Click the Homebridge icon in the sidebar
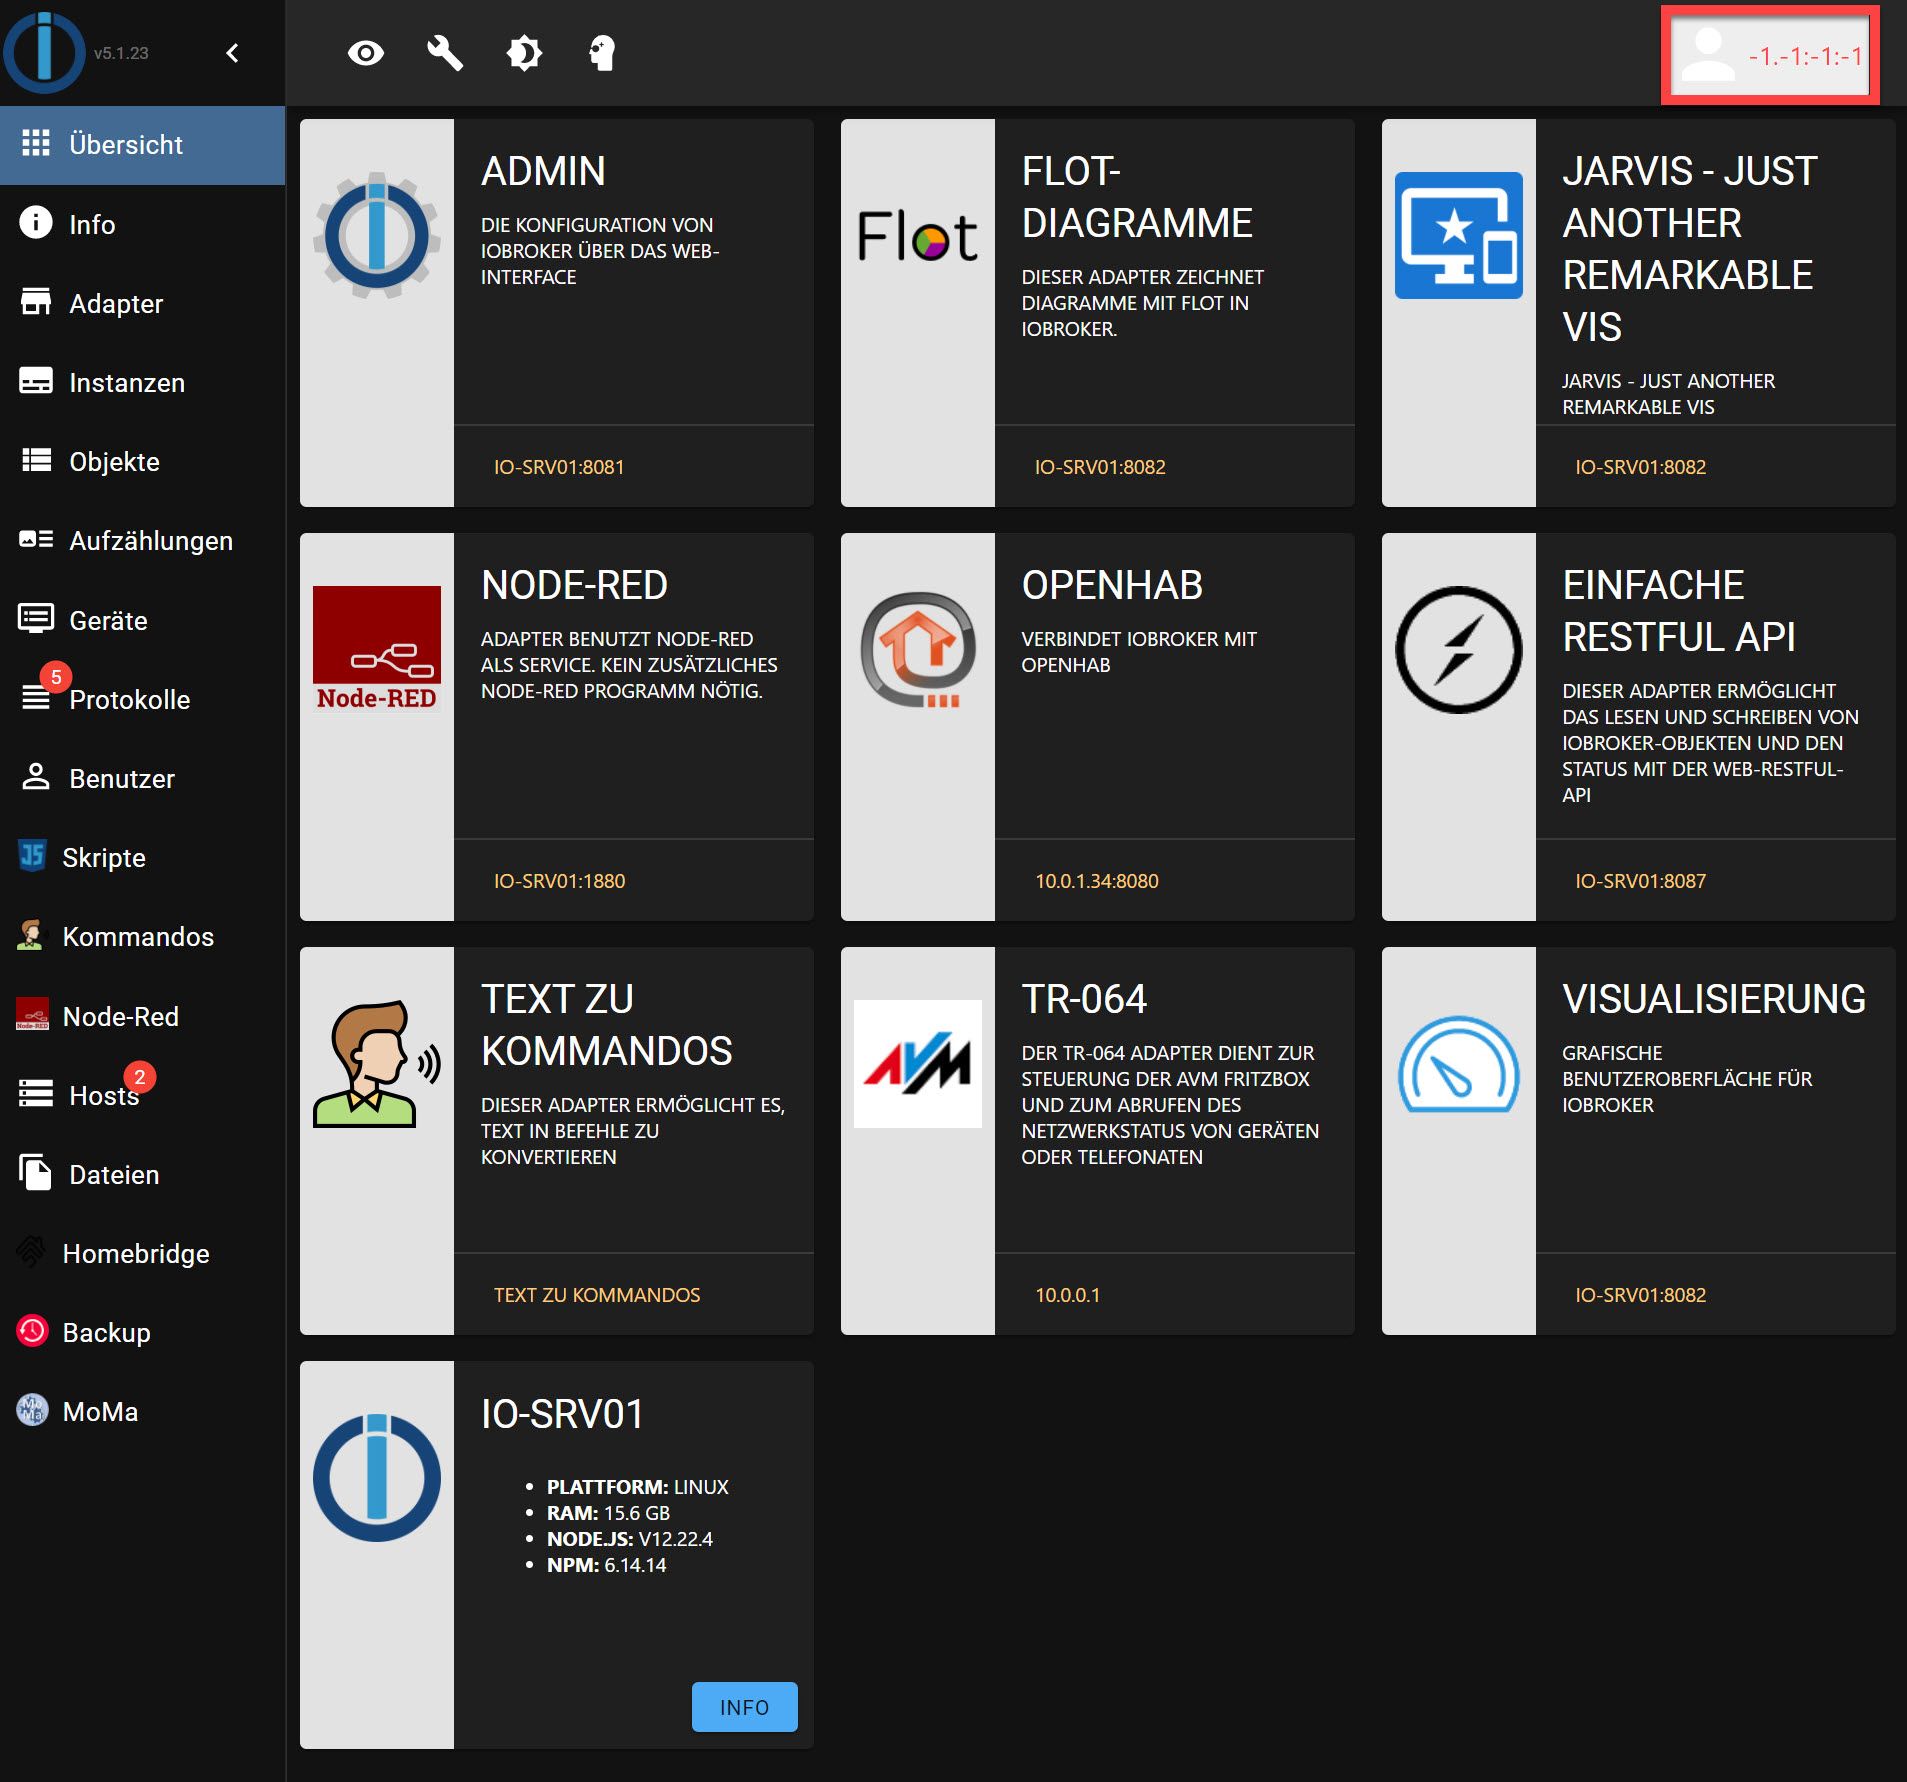1907x1782 pixels. tap(32, 1251)
